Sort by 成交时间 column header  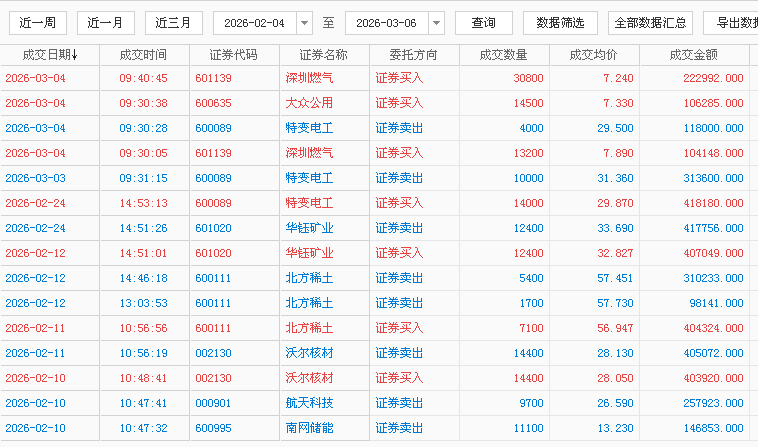(x=144, y=55)
